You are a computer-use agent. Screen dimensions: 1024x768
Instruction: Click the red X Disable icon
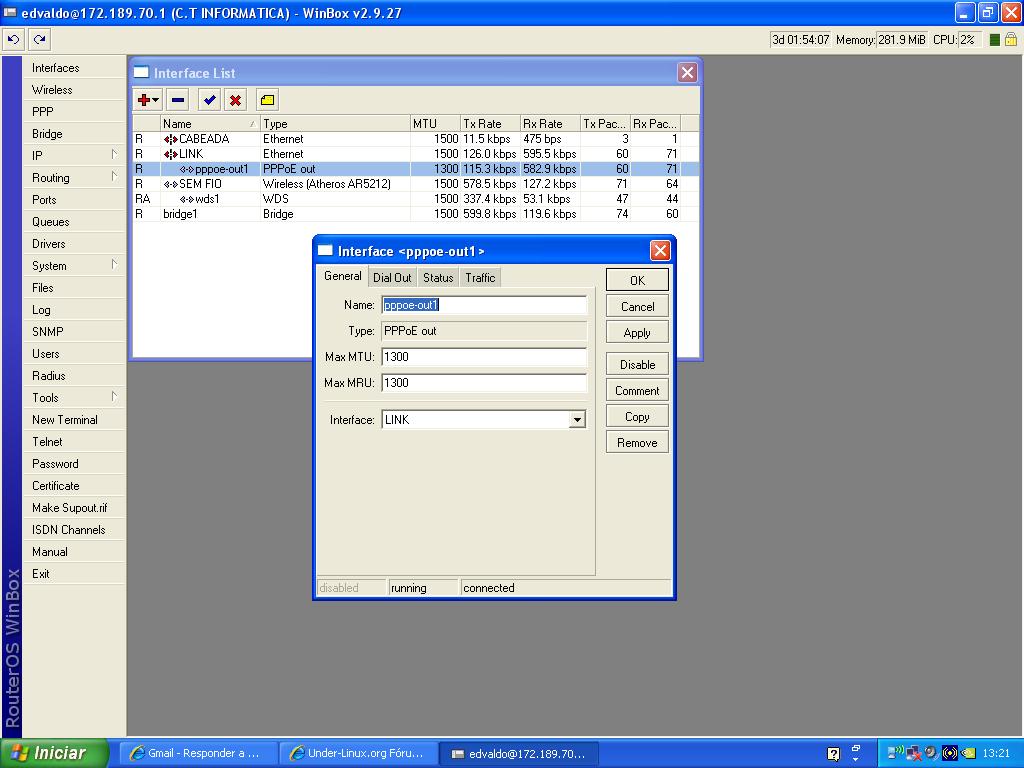pyautogui.click(x=235, y=100)
